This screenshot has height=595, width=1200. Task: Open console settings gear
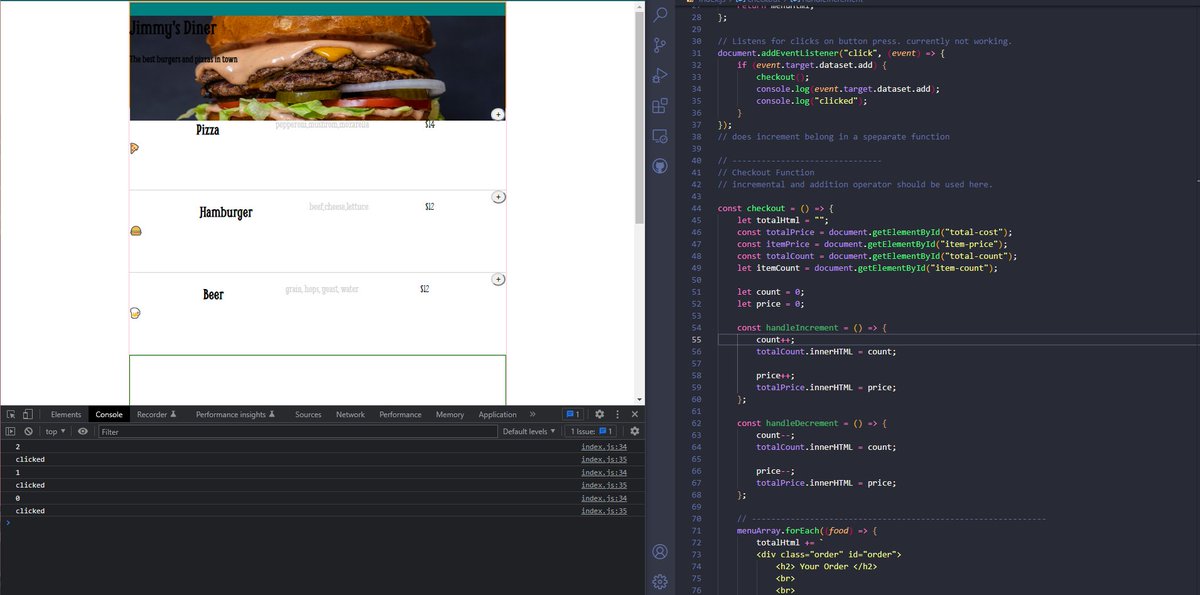click(x=634, y=431)
